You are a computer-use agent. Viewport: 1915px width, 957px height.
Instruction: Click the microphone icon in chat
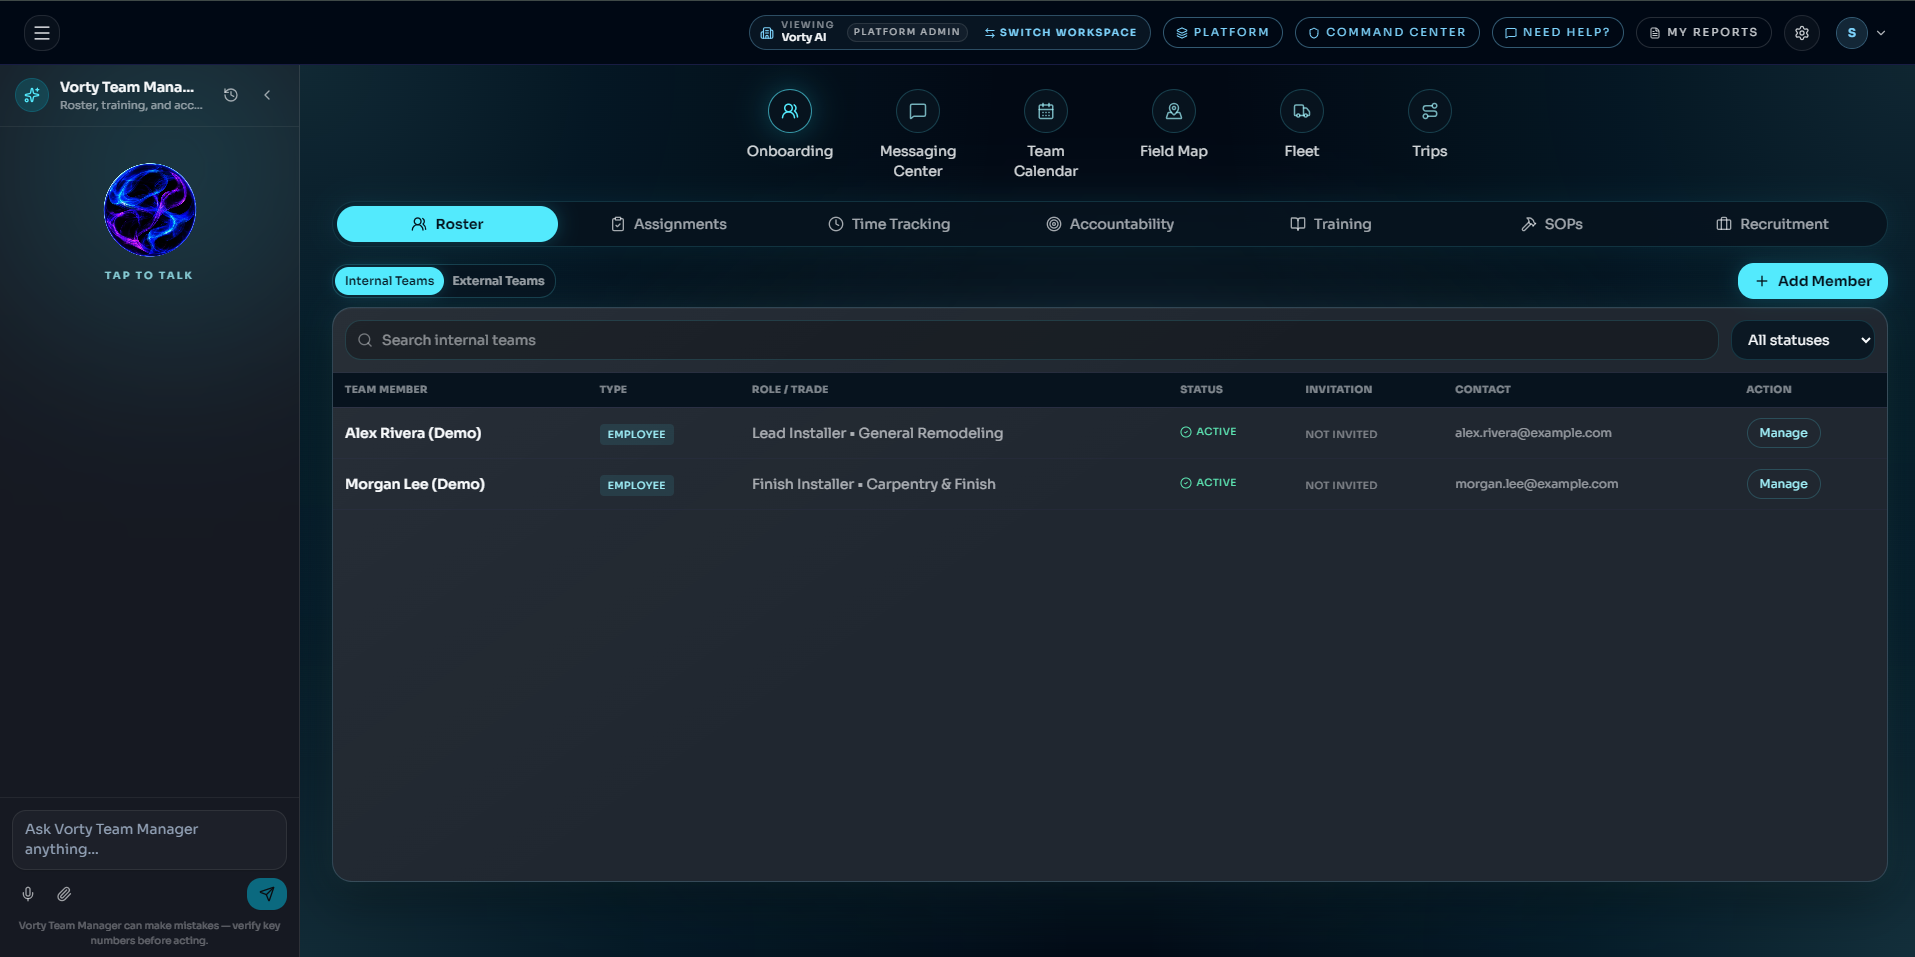28,894
